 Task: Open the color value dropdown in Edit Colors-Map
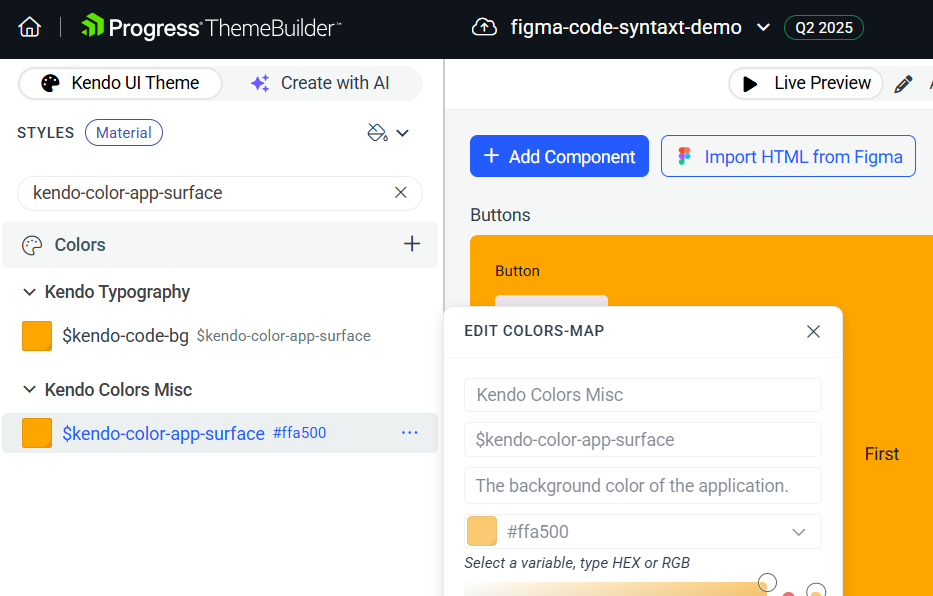799,532
